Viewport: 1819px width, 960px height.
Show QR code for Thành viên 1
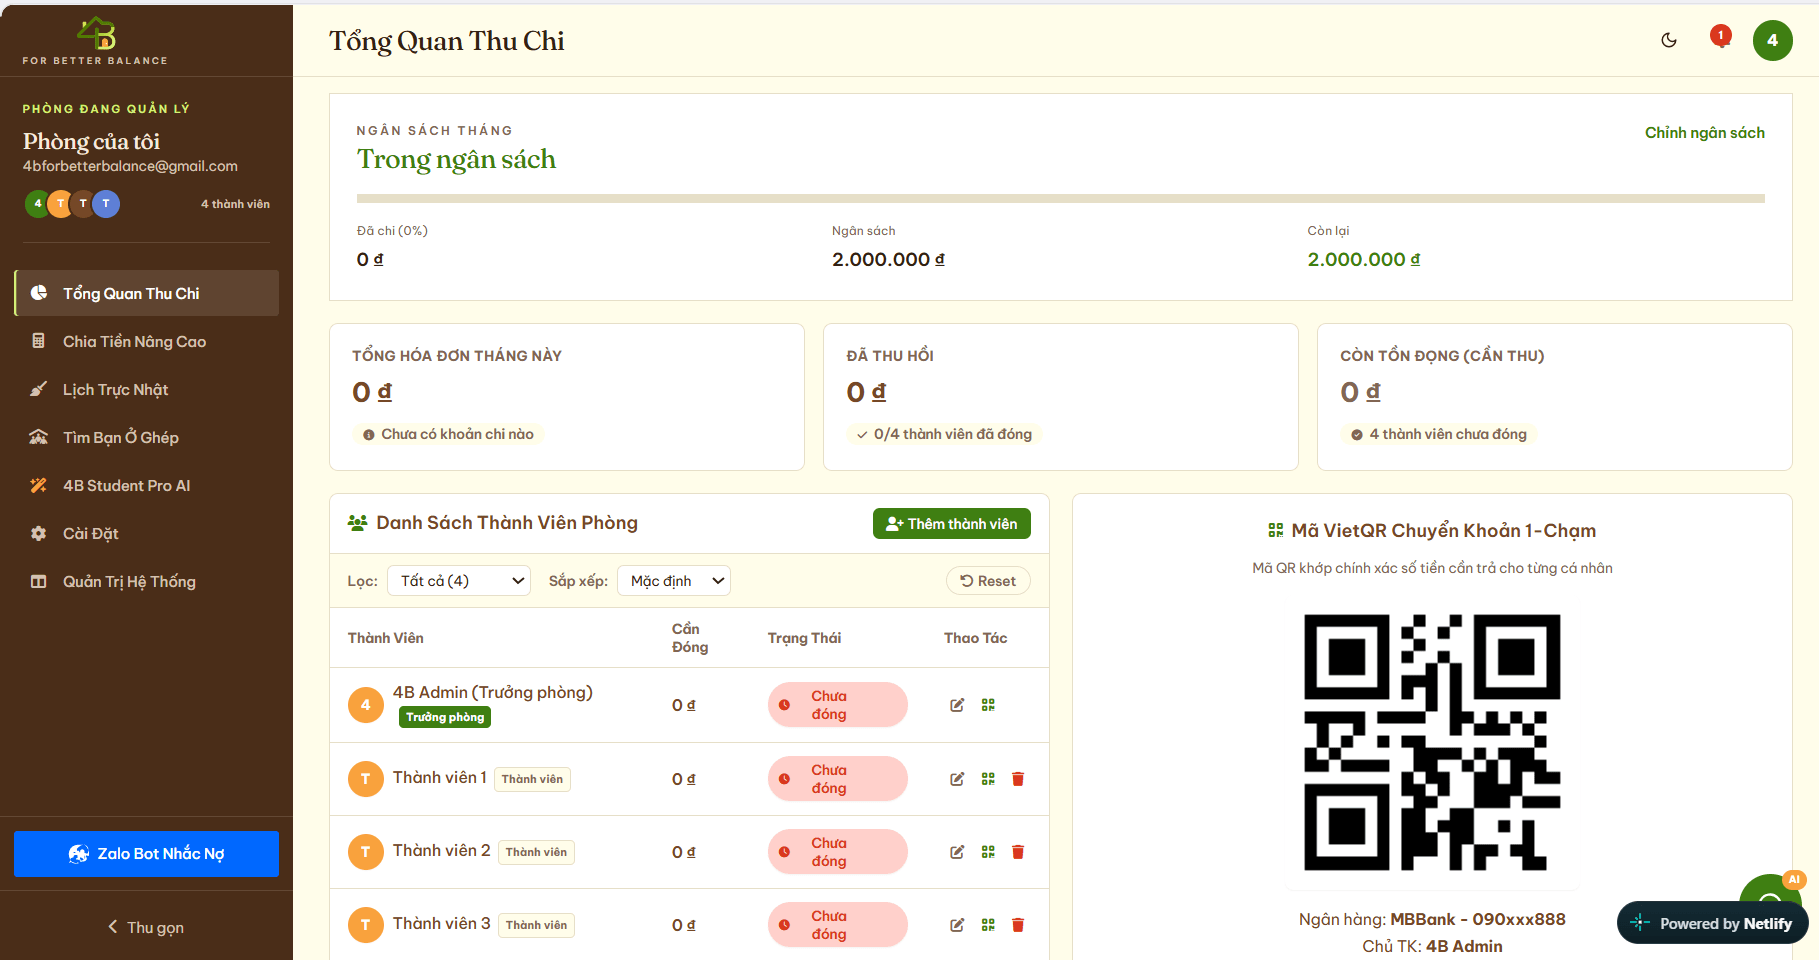click(x=988, y=779)
